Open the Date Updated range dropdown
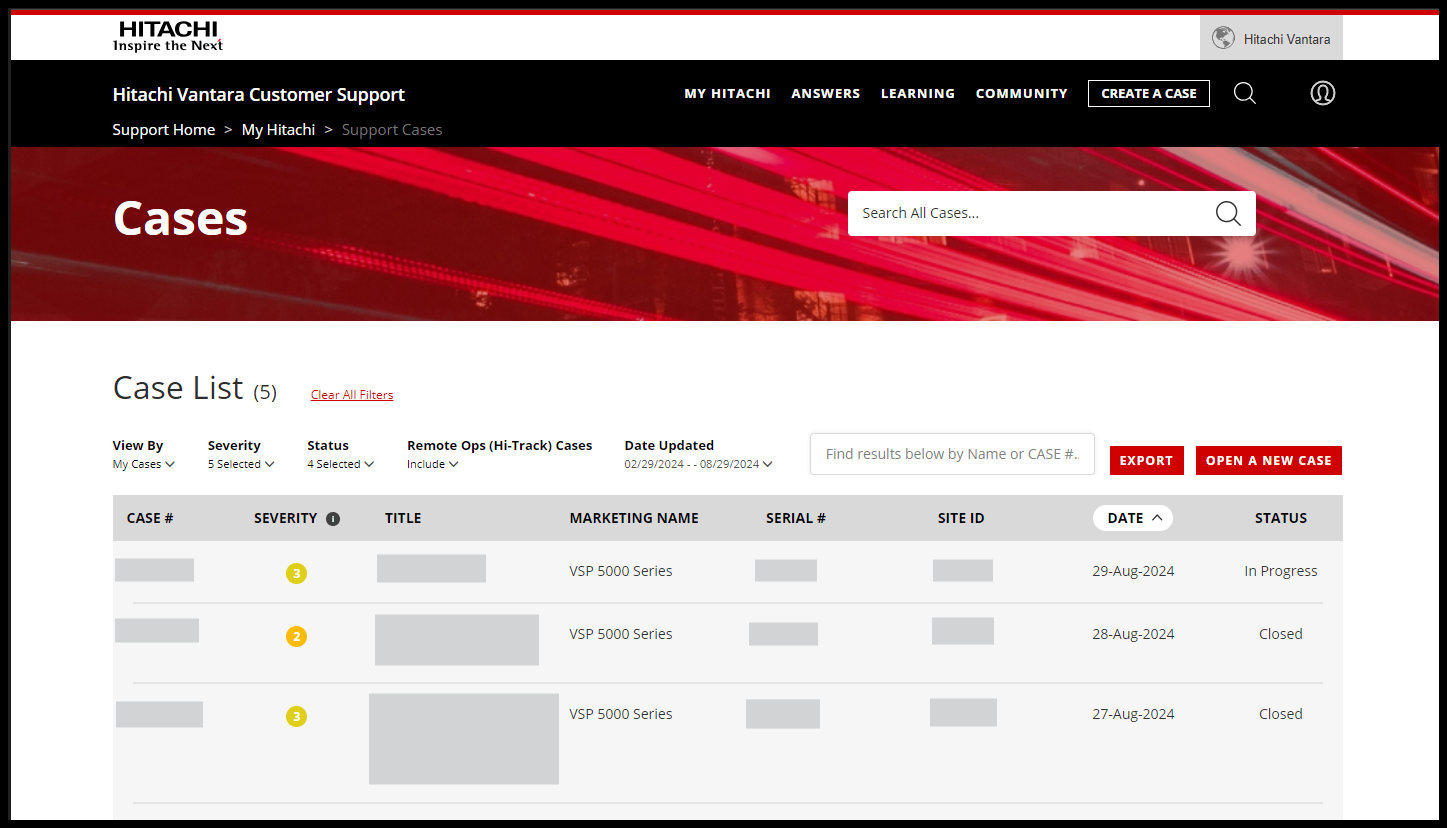 [699, 464]
